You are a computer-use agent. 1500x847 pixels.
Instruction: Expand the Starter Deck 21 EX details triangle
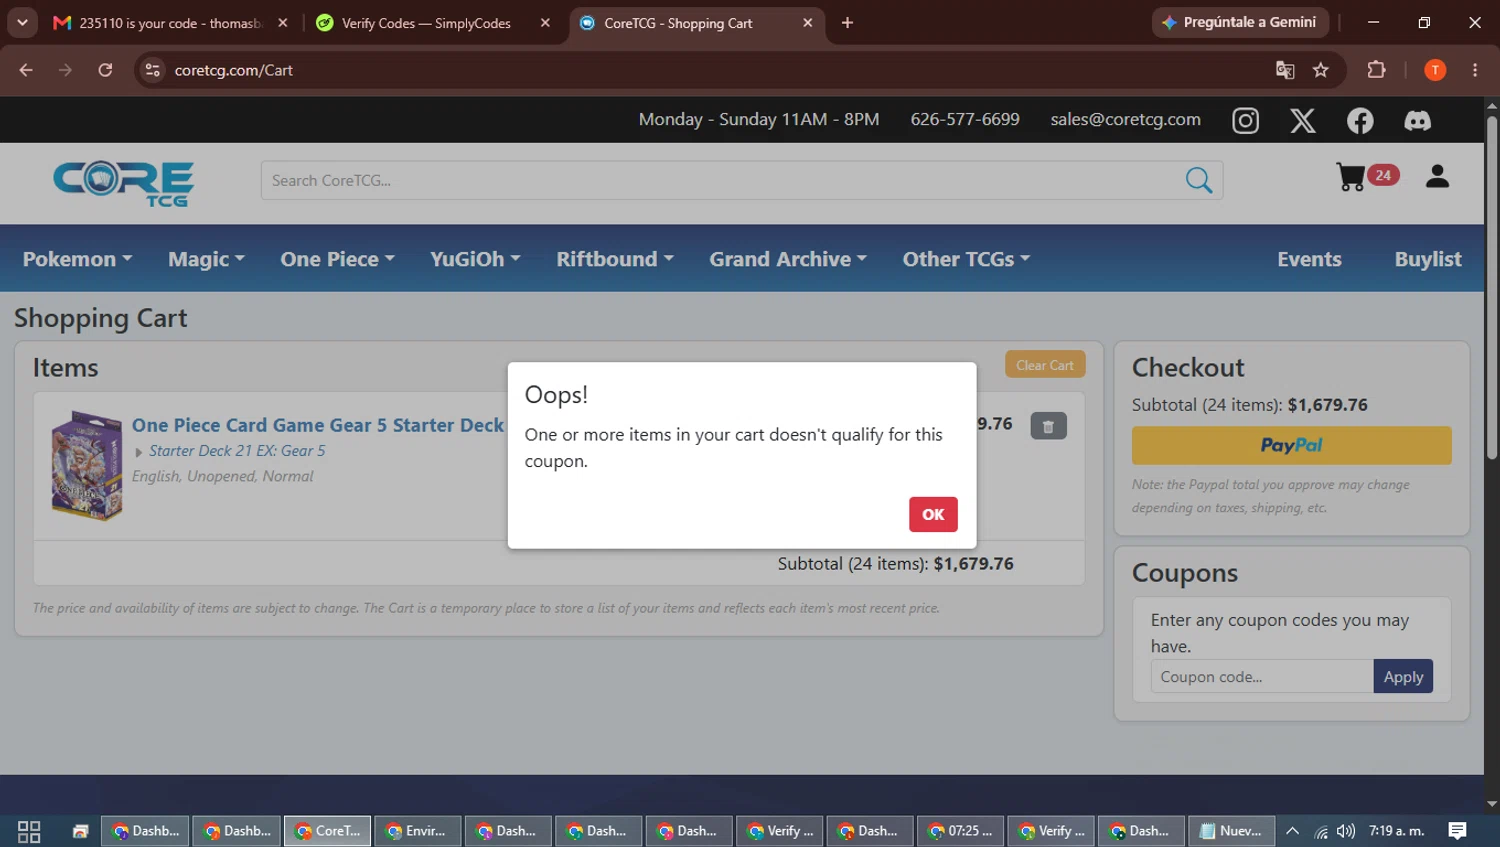139,452
